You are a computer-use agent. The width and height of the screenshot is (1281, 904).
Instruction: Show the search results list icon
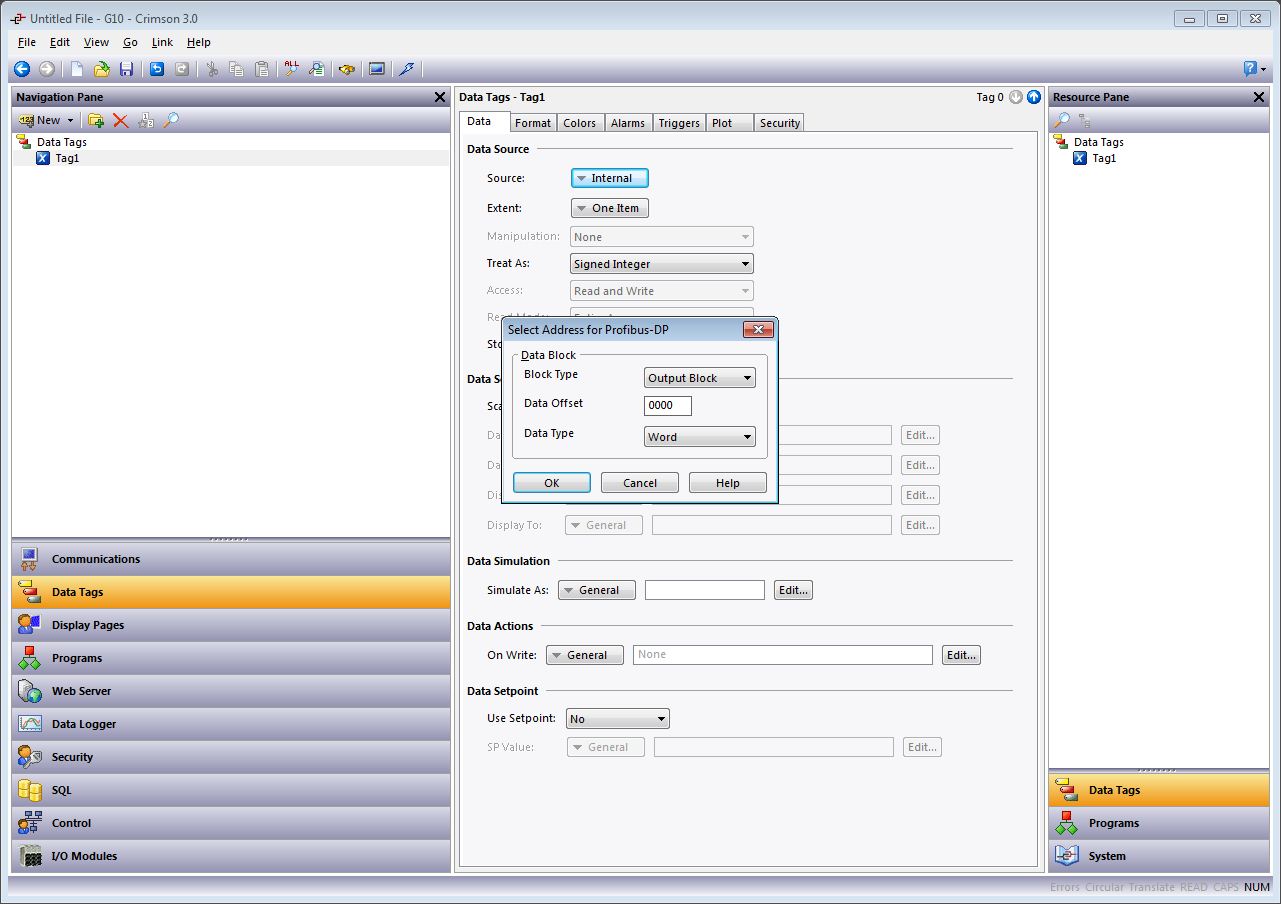pos(317,69)
